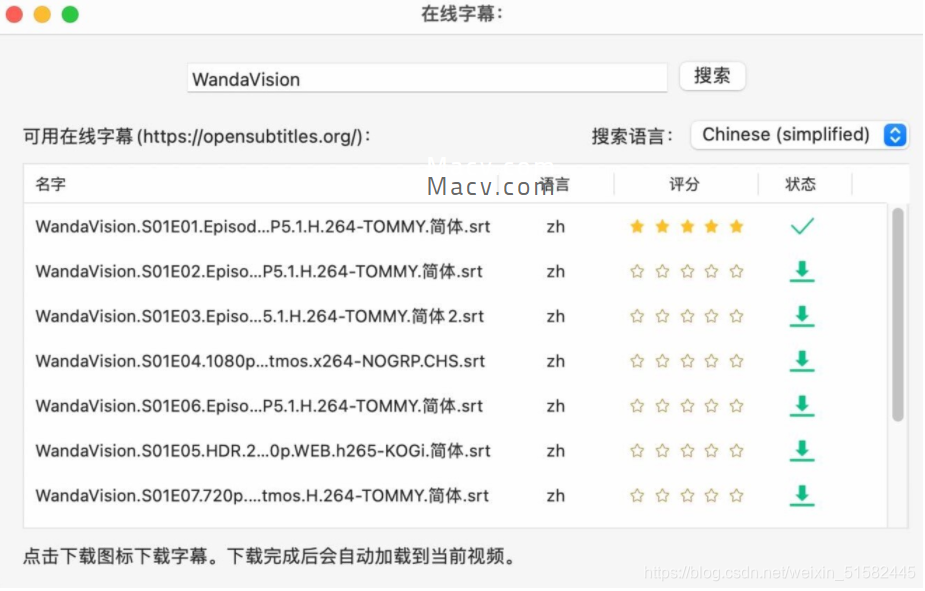Image resolution: width=925 pixels, height=591 pixels.
Task: Click the zh language cell of S01E04
Action: coord(556,362)
